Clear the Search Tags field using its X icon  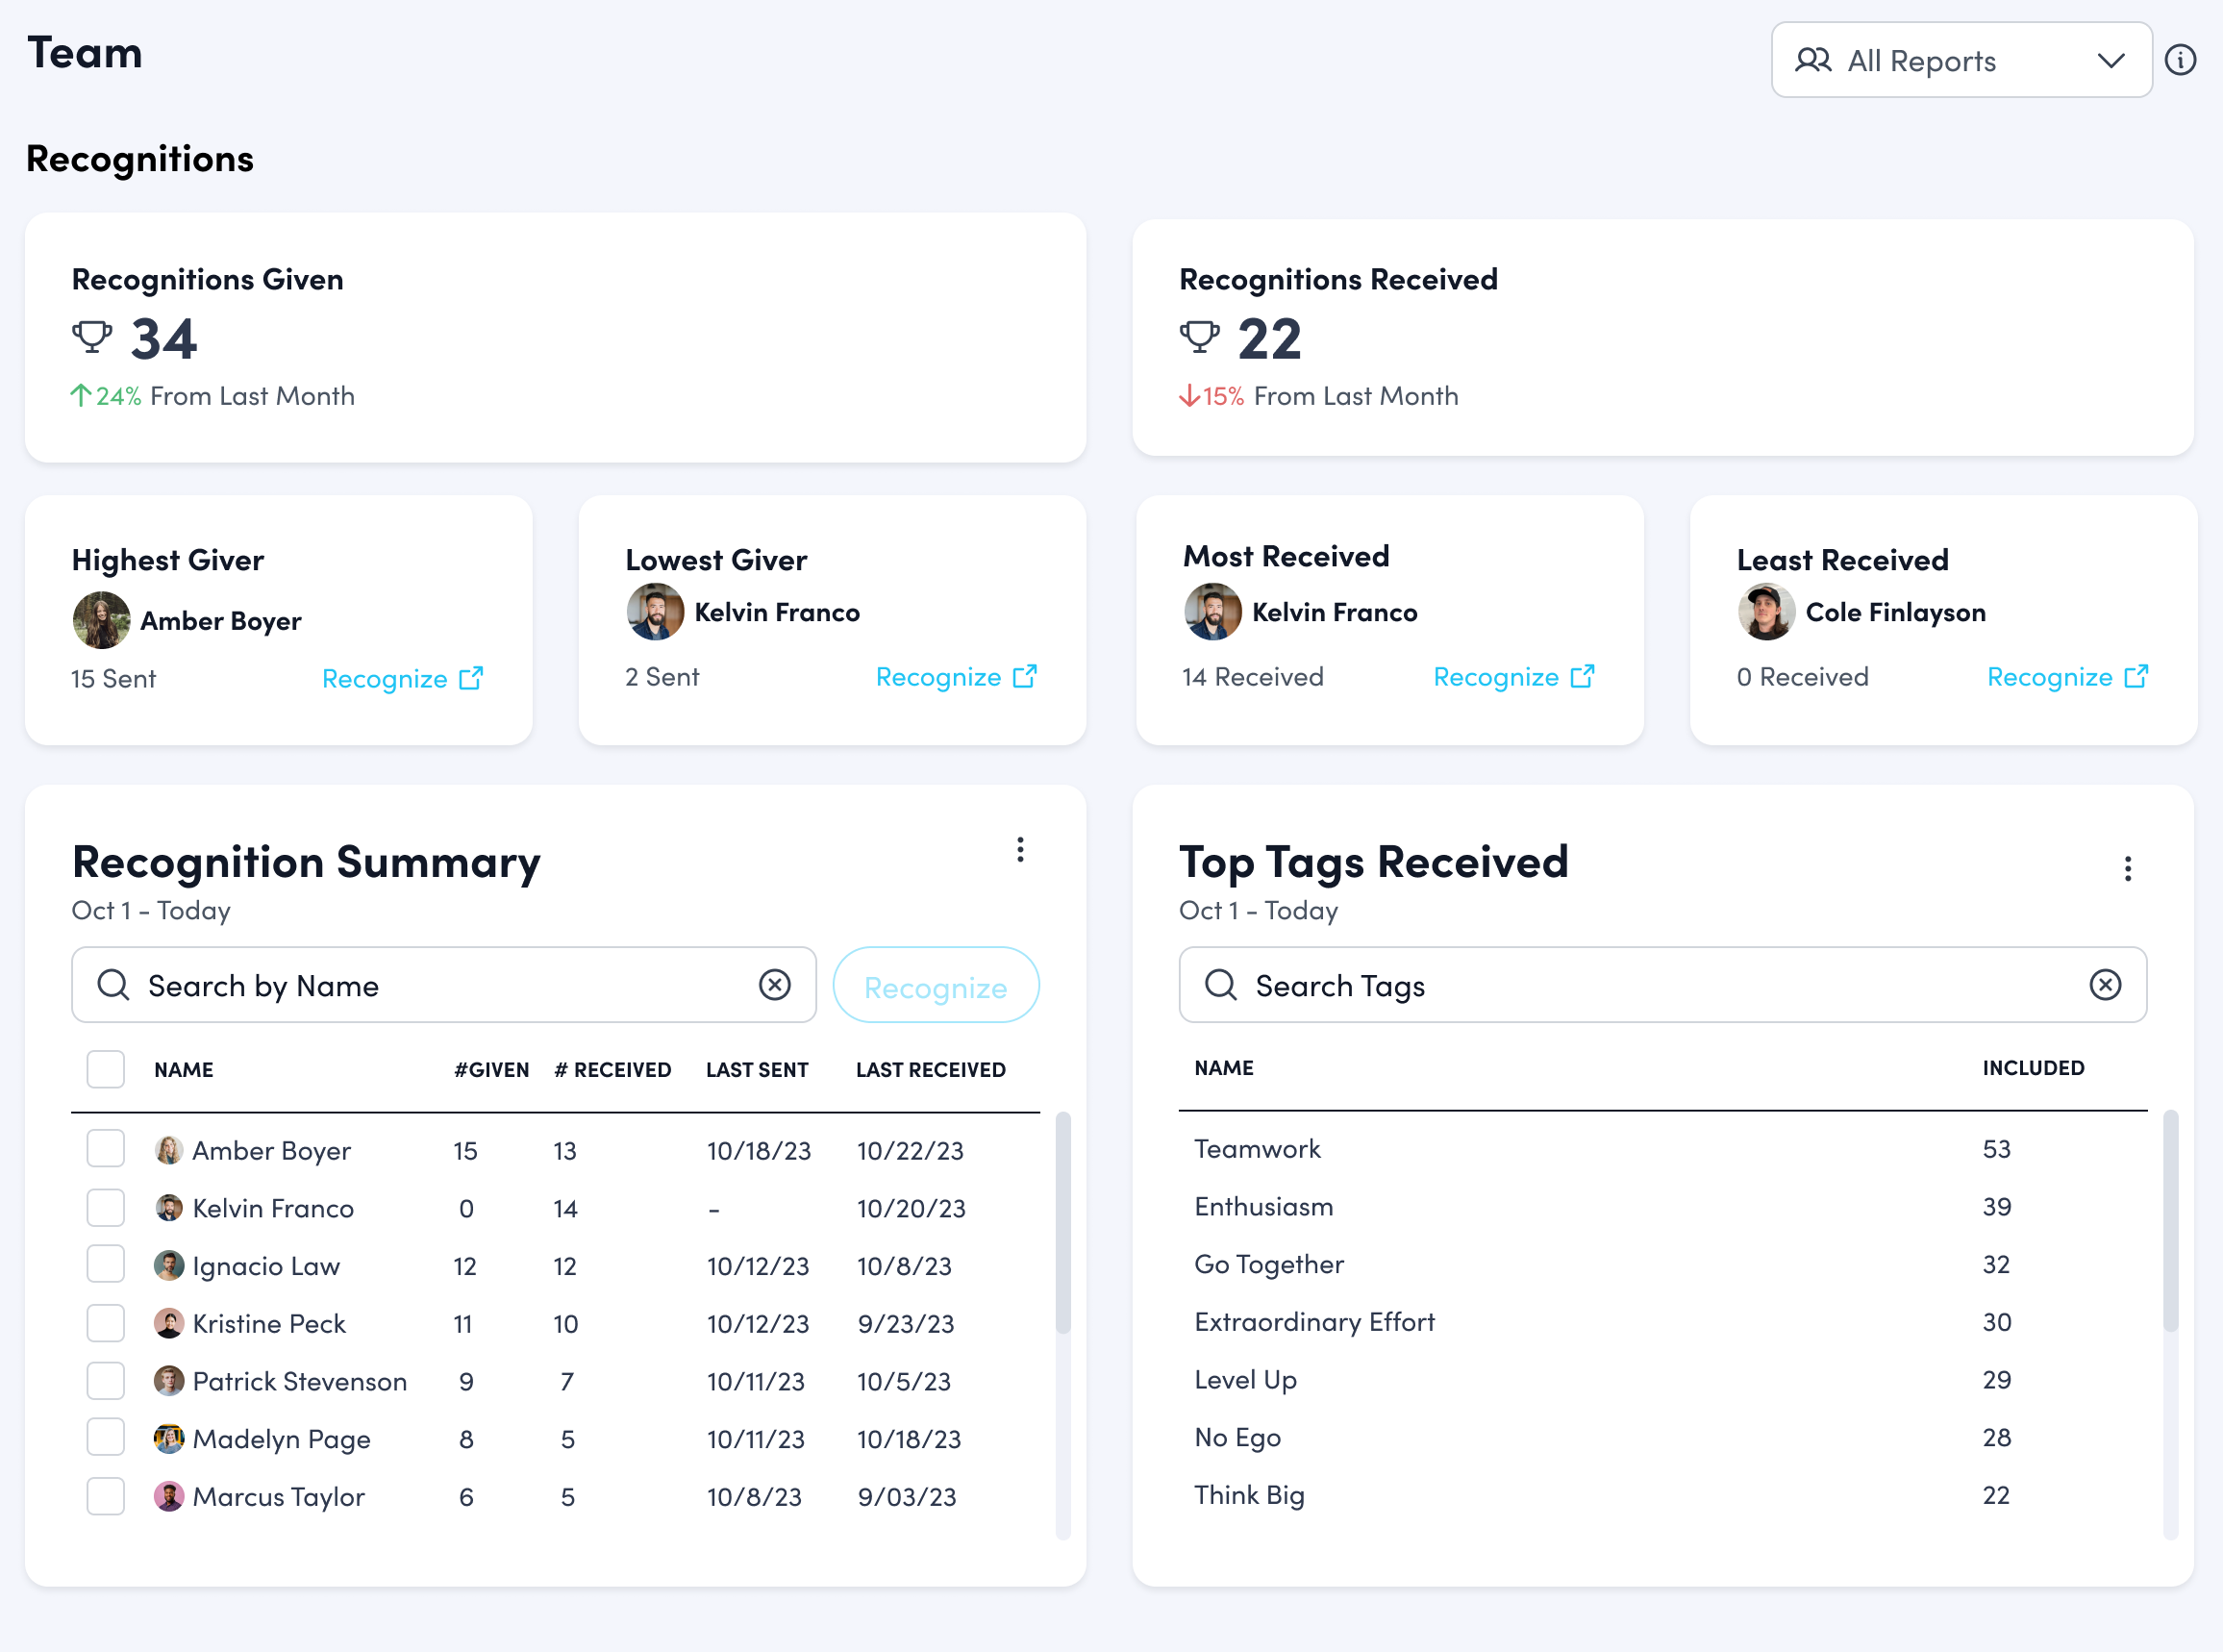(2106, 985)
